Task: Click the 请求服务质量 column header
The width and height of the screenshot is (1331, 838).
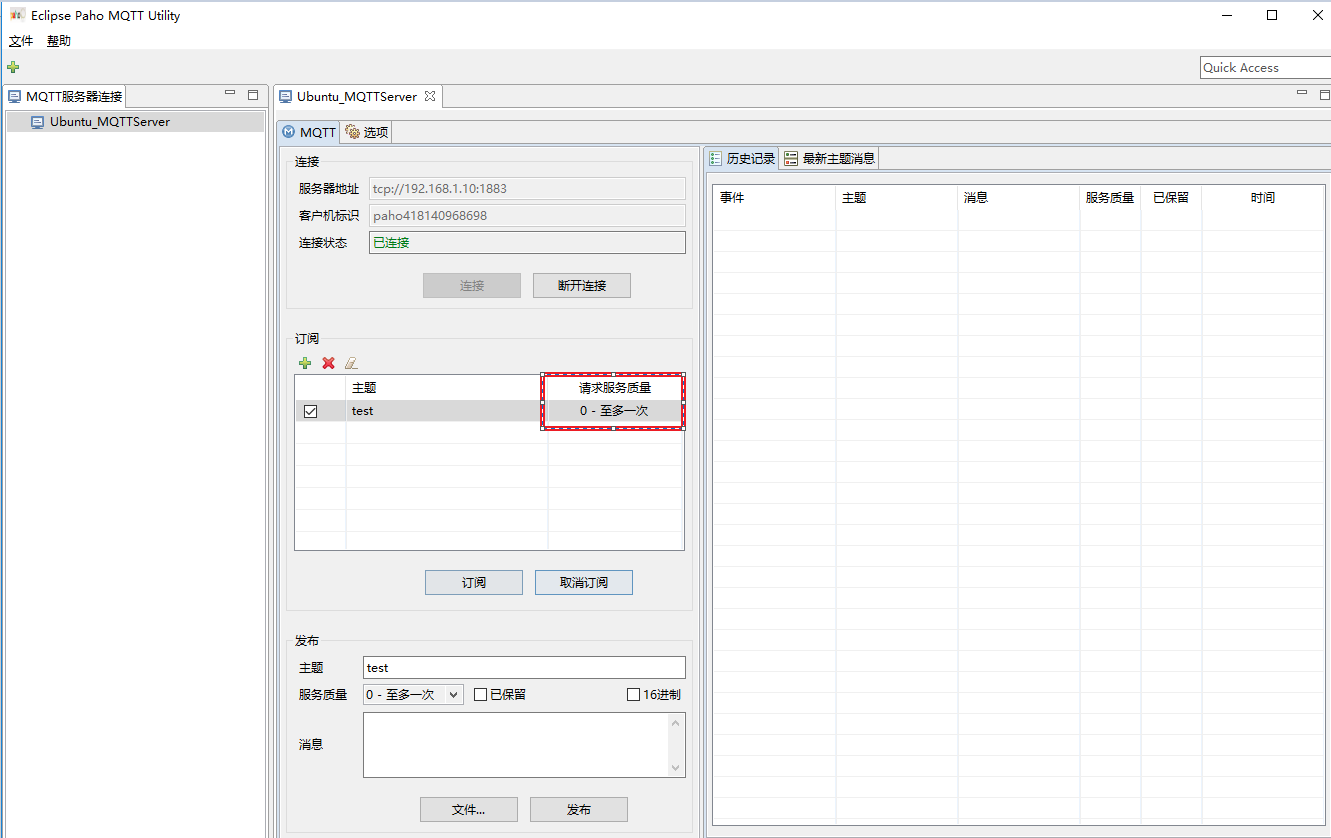Action: 615,388
